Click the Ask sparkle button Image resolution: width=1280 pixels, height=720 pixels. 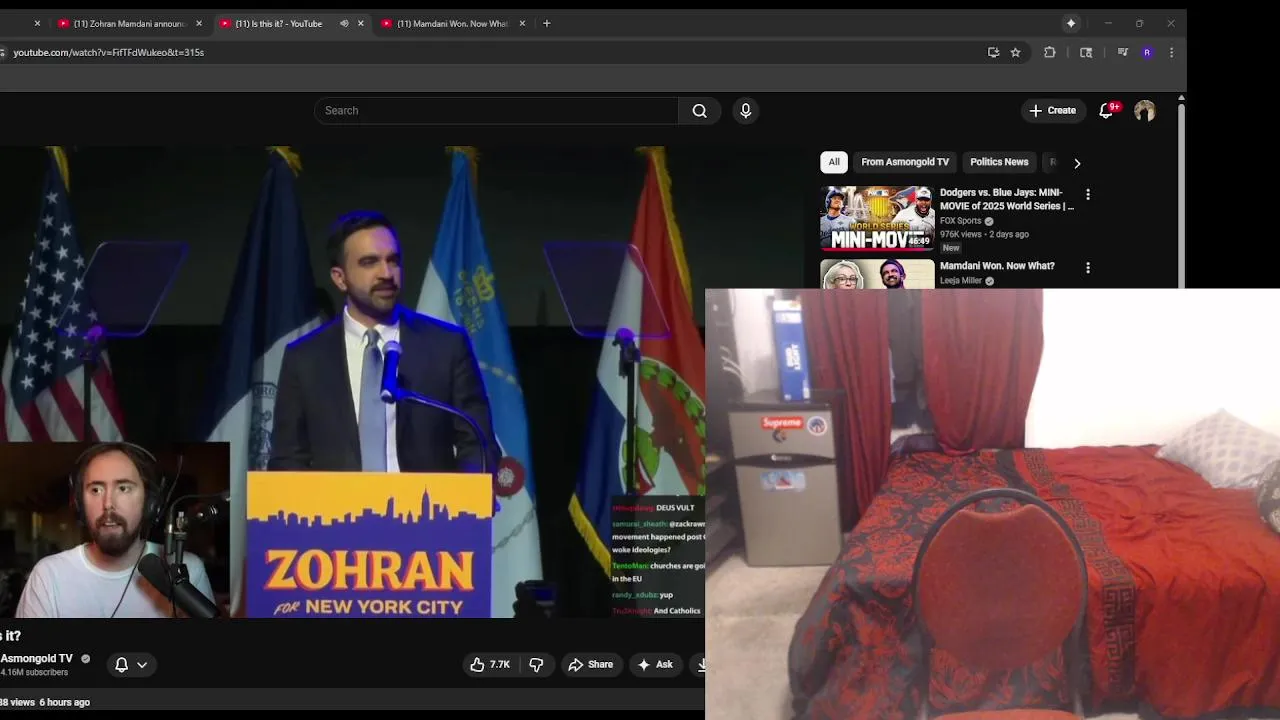tap(655, 664)
